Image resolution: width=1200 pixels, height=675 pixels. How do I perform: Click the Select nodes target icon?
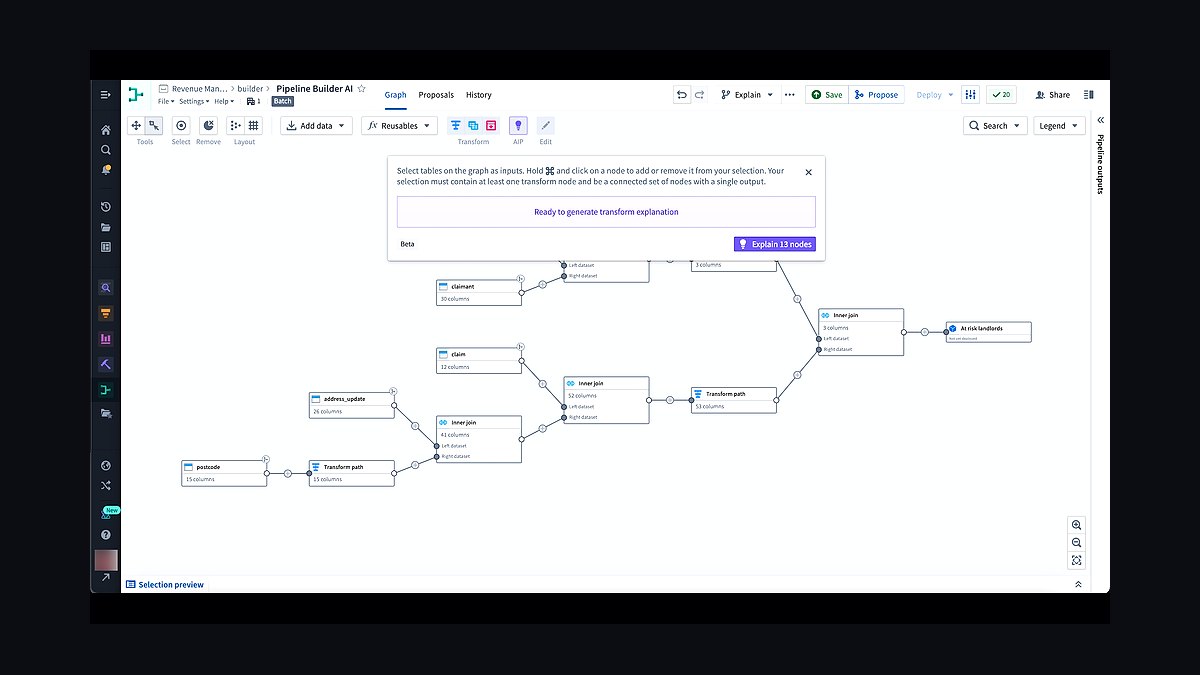tap(181, 126)
